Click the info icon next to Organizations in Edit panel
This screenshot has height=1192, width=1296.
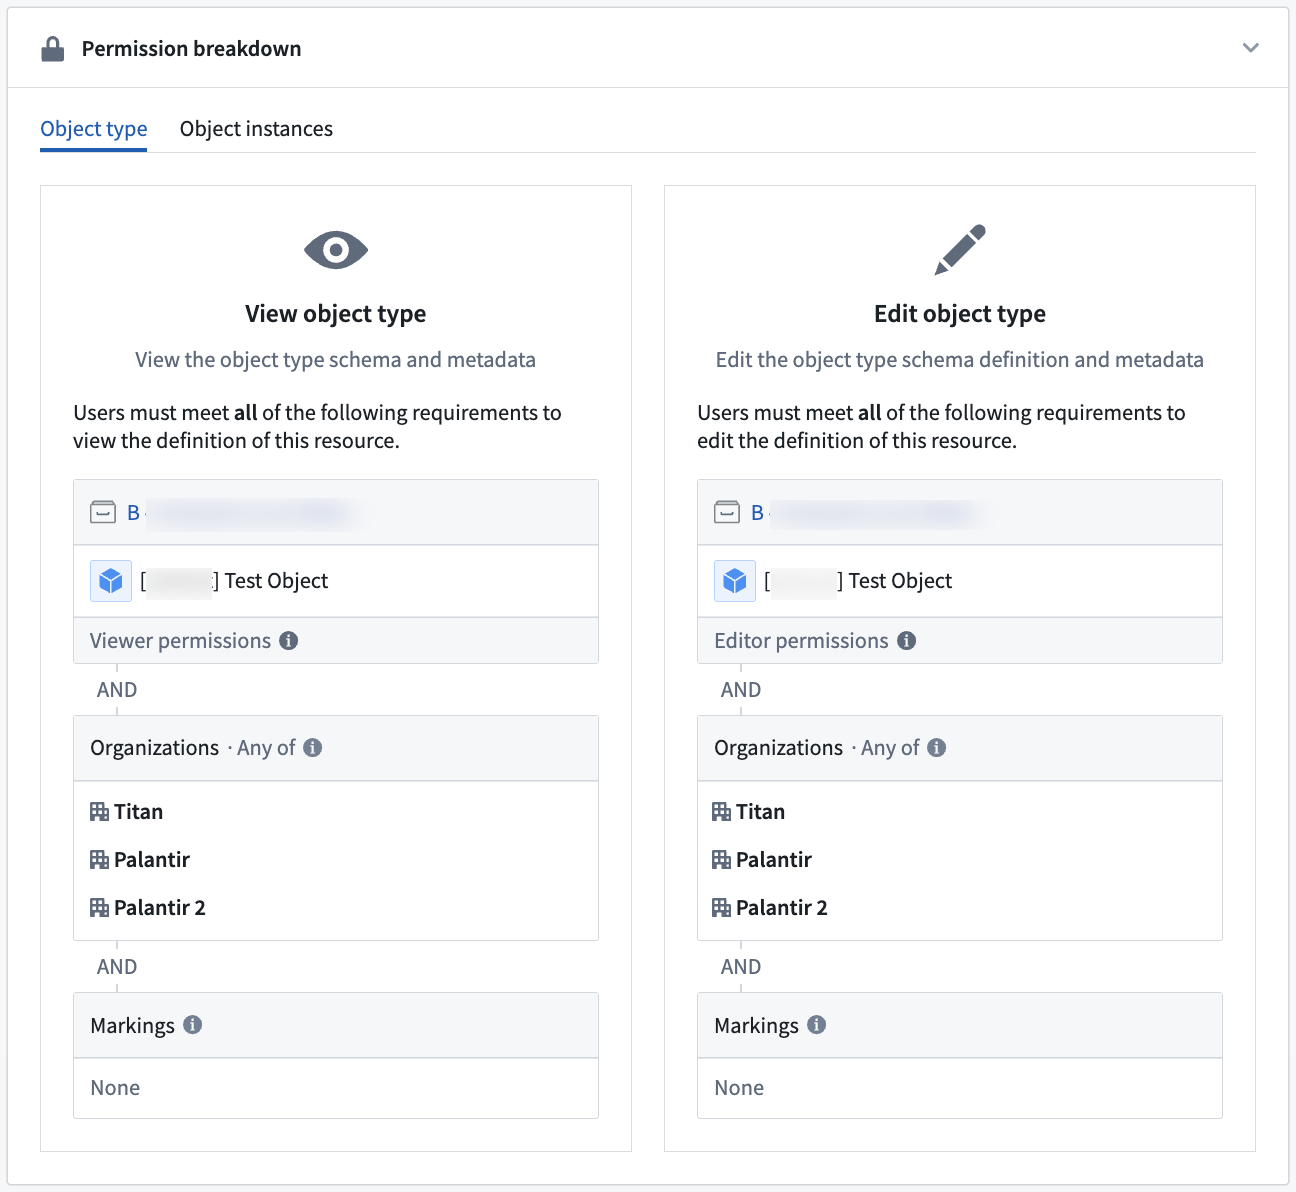pos(937,748)
